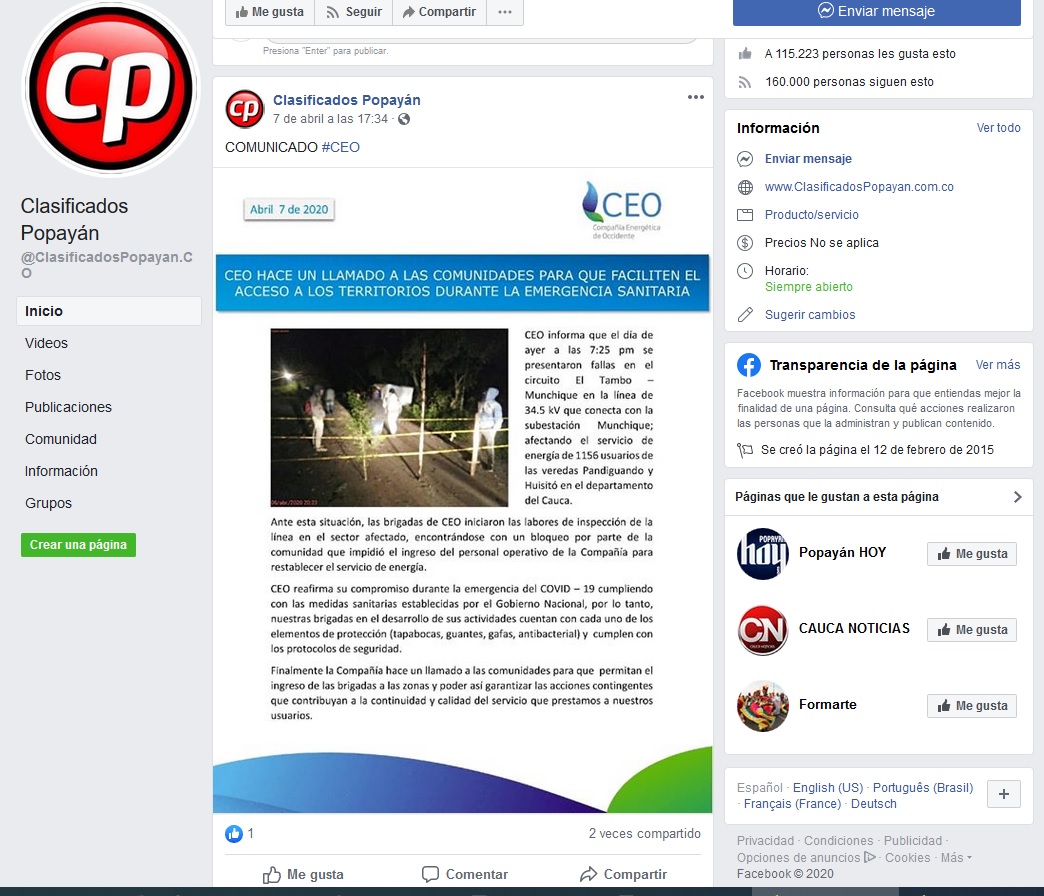Like the Popayán HOY page
This screenshot has height=896, width=1044.
pos(972,554)
